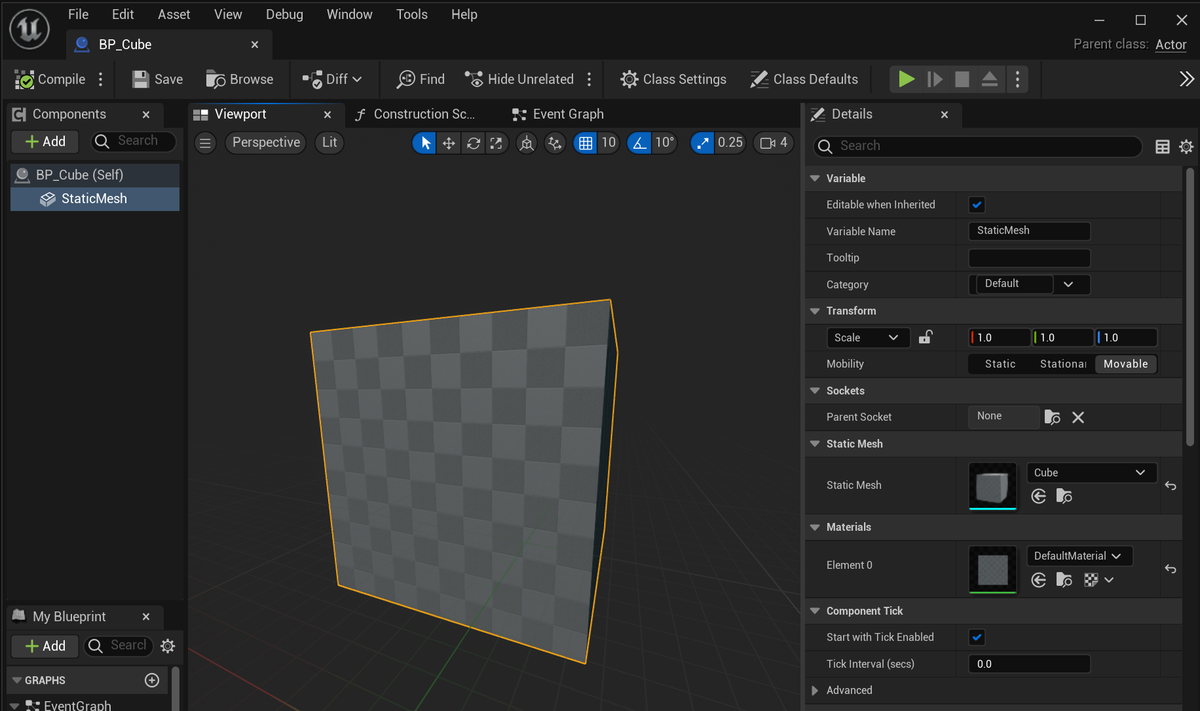The height and width of the screenshot is (711, 1200).
Task: Open the Asset menu
Action: coord(174,14)
